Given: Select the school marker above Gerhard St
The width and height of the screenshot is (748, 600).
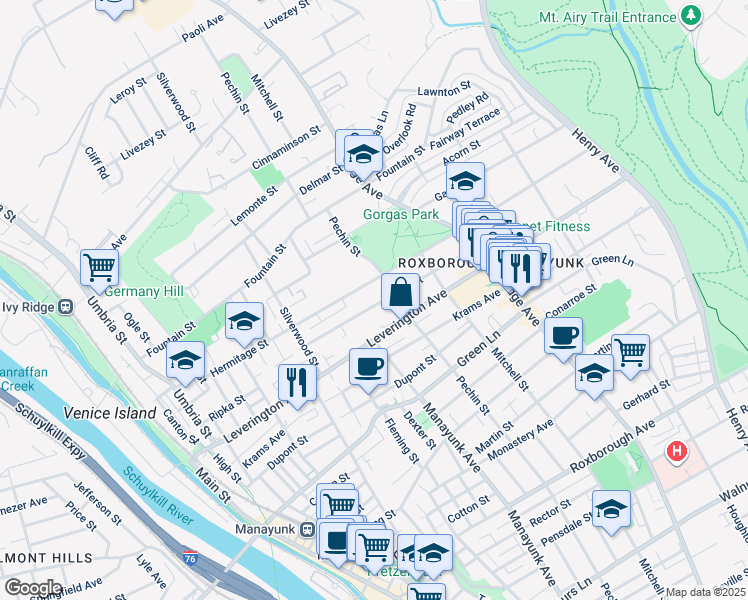Looking at the screenshot, I should coord(594,374).
